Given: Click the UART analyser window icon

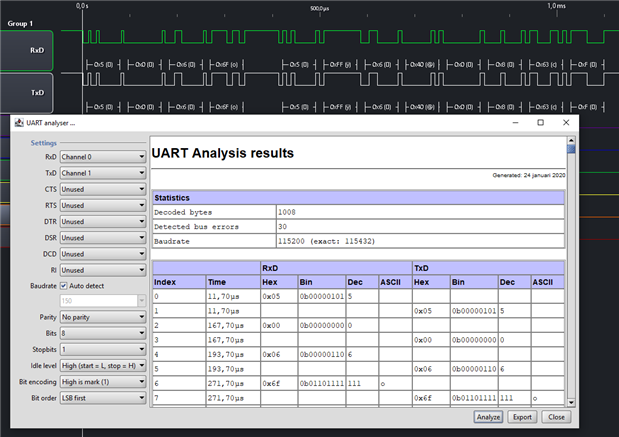Looking at the screenshot, I should coord(19,122).
